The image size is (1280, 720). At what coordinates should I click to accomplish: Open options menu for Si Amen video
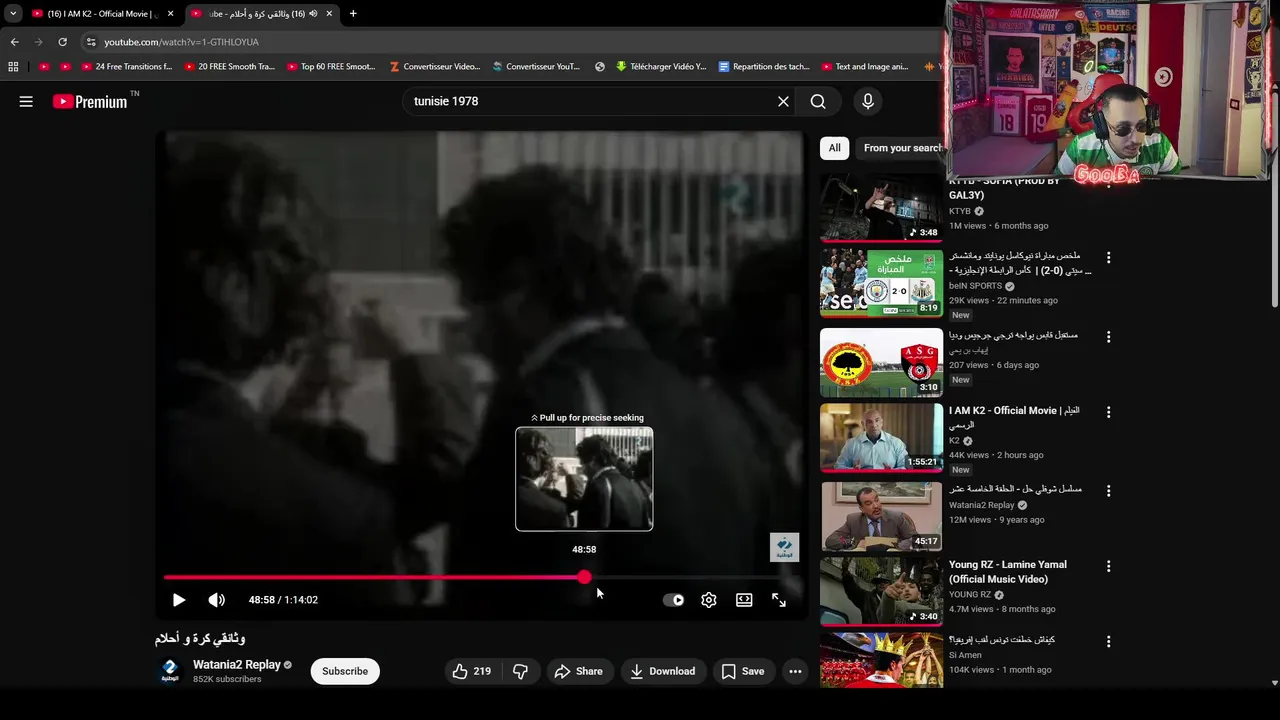point(1108,641)
